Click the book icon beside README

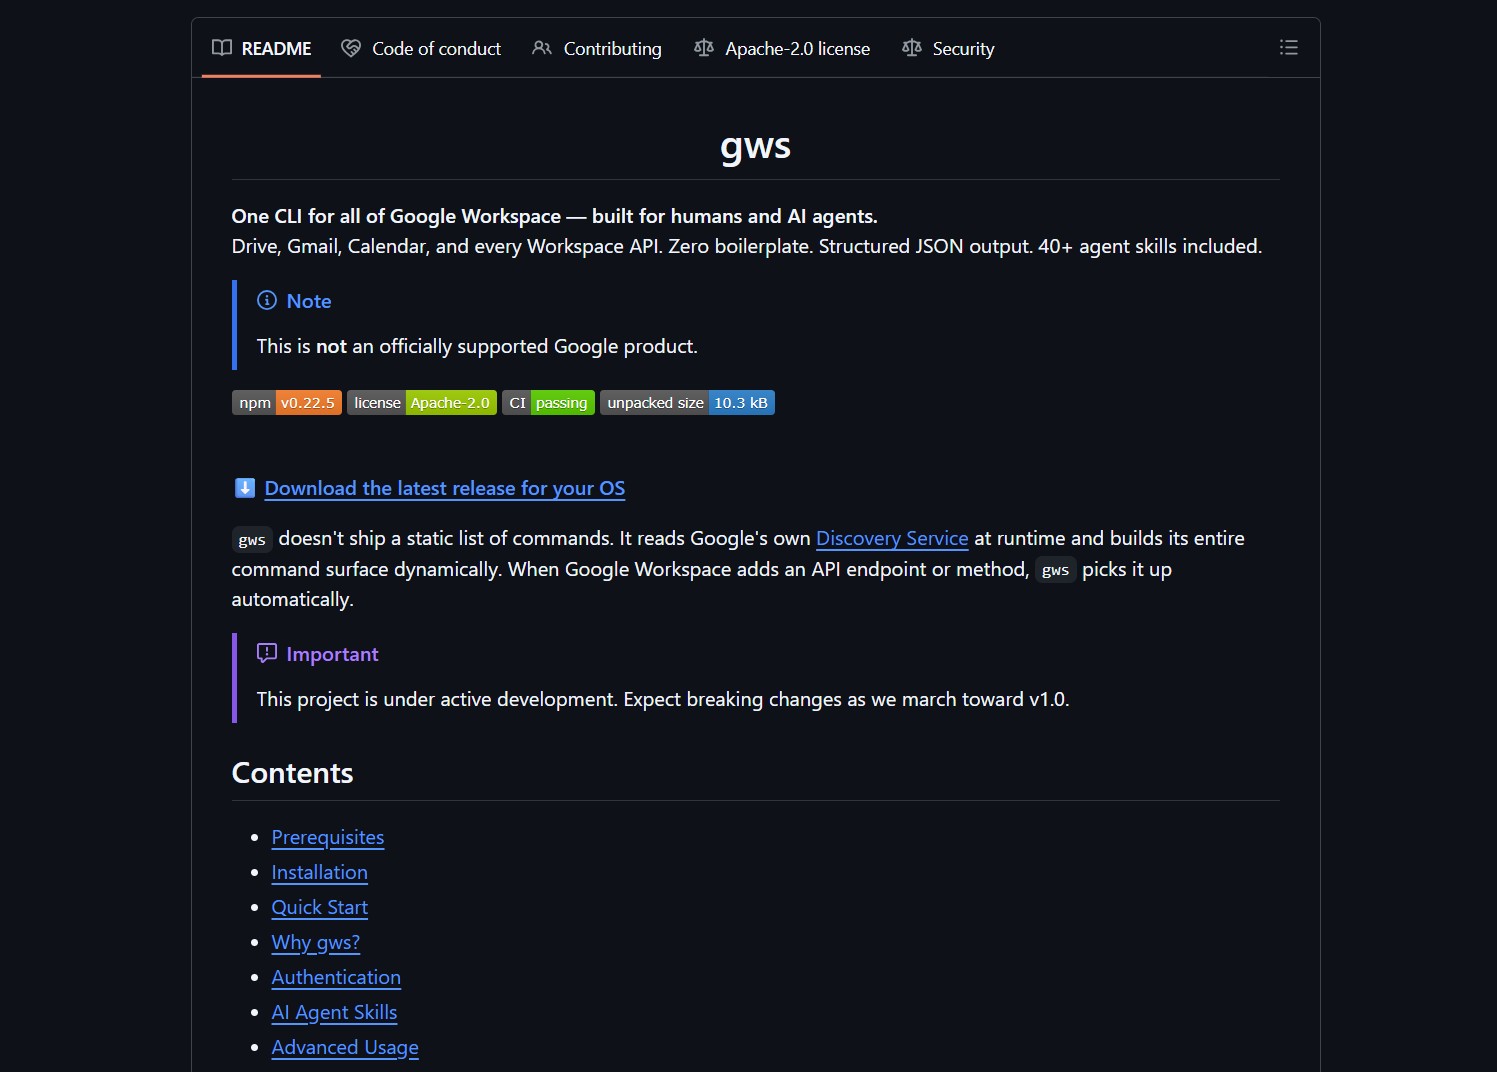tap(222, 48)
